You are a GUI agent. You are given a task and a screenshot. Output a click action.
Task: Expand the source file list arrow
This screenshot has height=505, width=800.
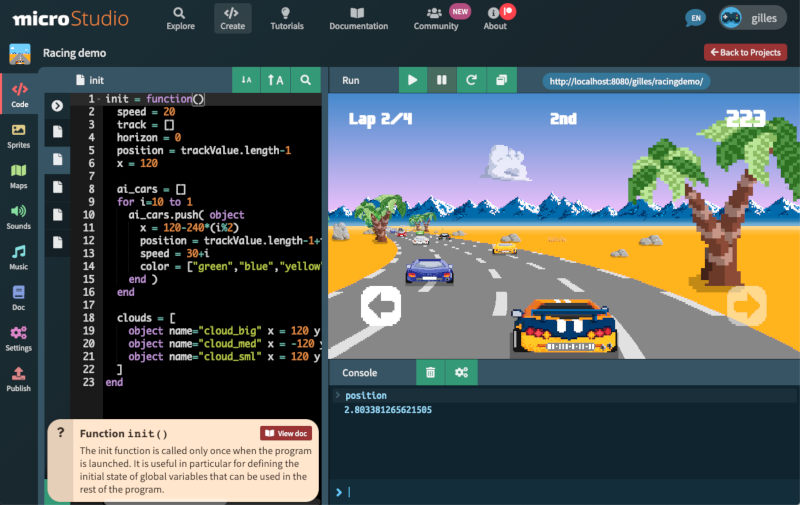[57, 105]
